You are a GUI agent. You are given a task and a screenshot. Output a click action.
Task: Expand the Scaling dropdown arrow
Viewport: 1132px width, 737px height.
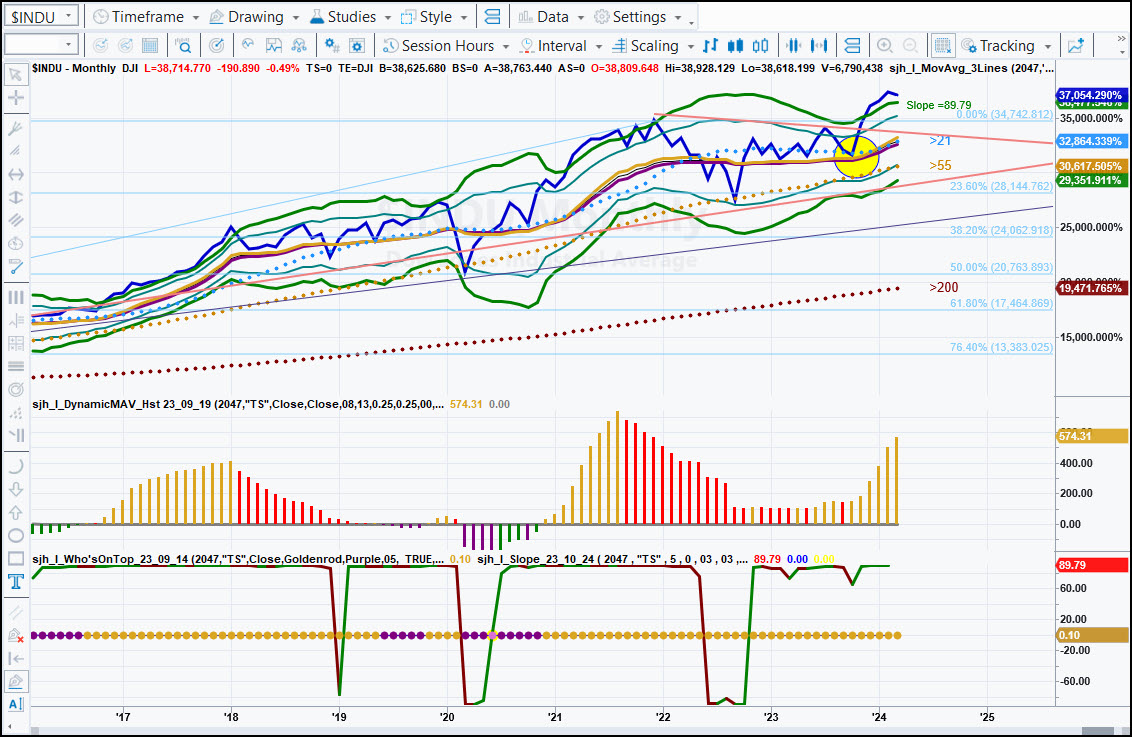pyautogui.click(x=690, y=46)
